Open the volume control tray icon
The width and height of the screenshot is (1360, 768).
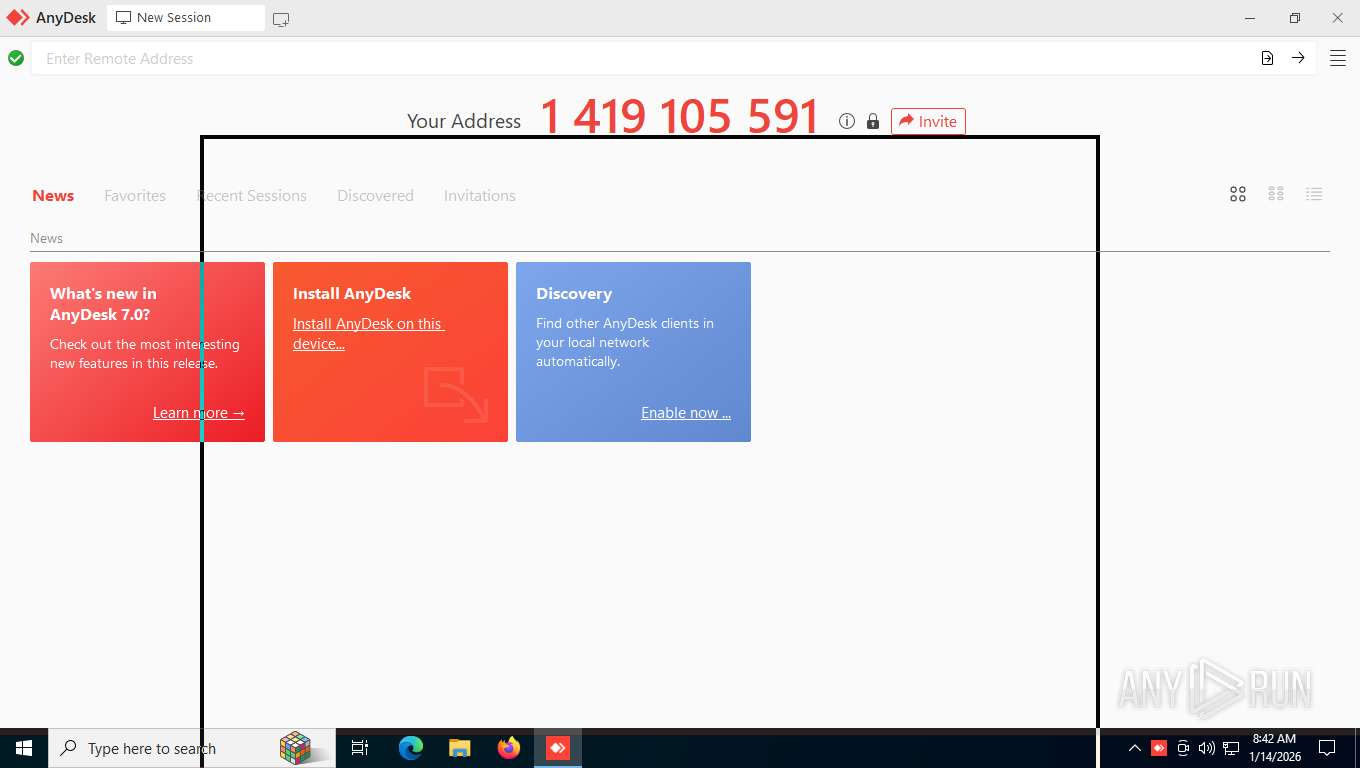pos(1206,748)
